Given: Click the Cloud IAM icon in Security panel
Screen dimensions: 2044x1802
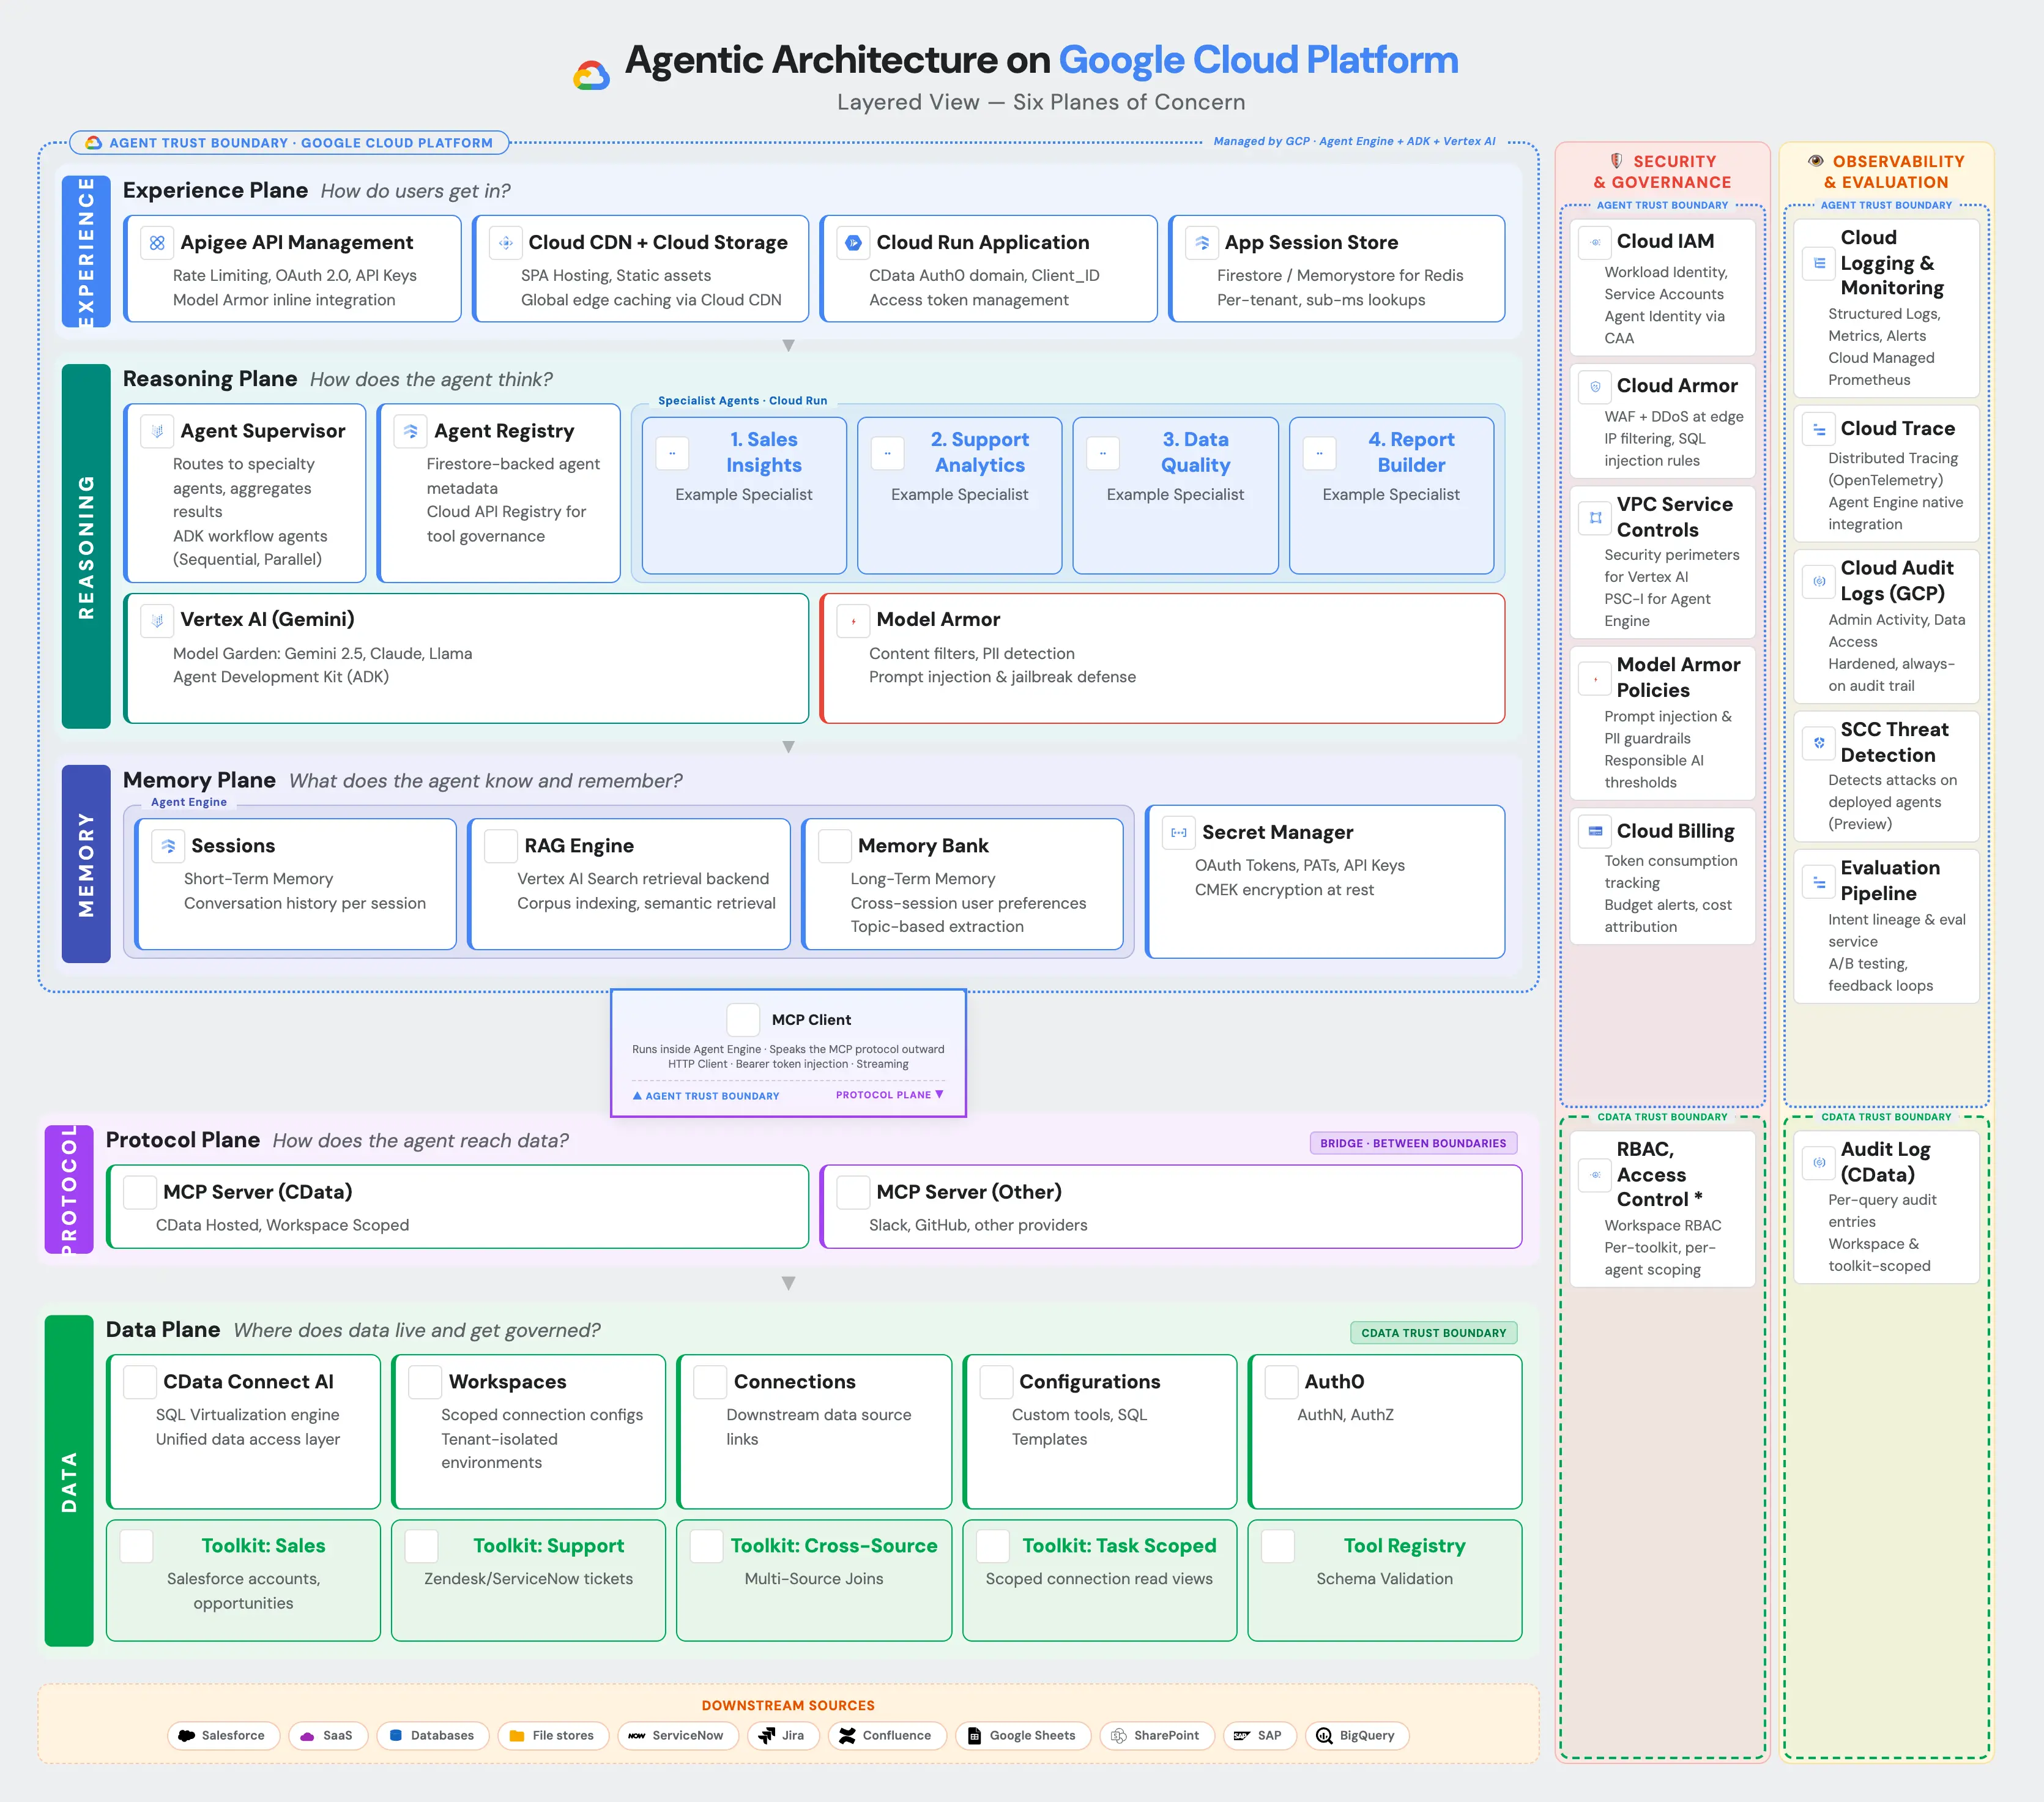Looking at the screenshot, I should (1594, 242).
